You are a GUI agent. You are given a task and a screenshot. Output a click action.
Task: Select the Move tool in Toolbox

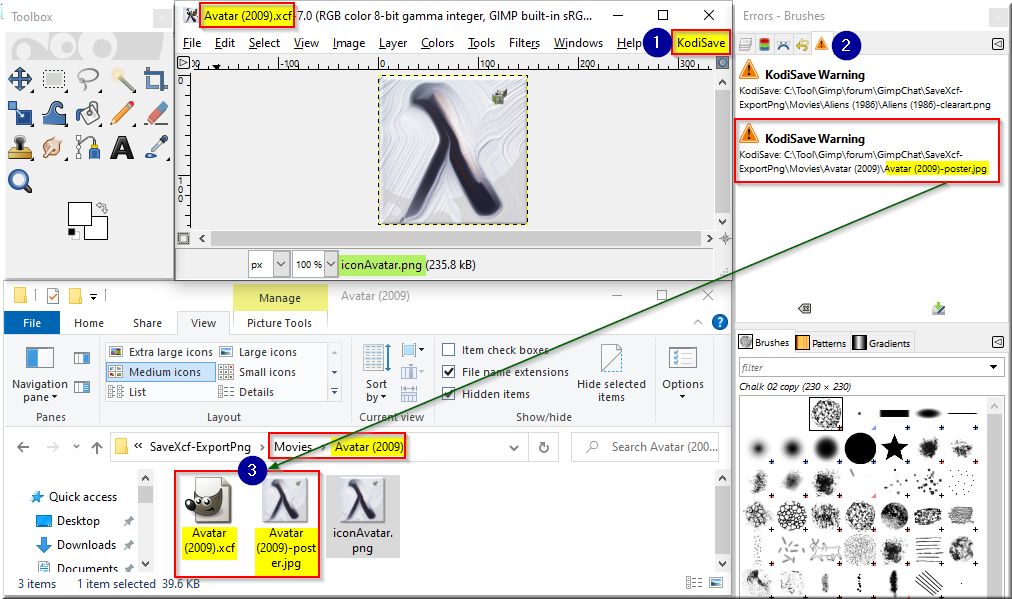20,79
